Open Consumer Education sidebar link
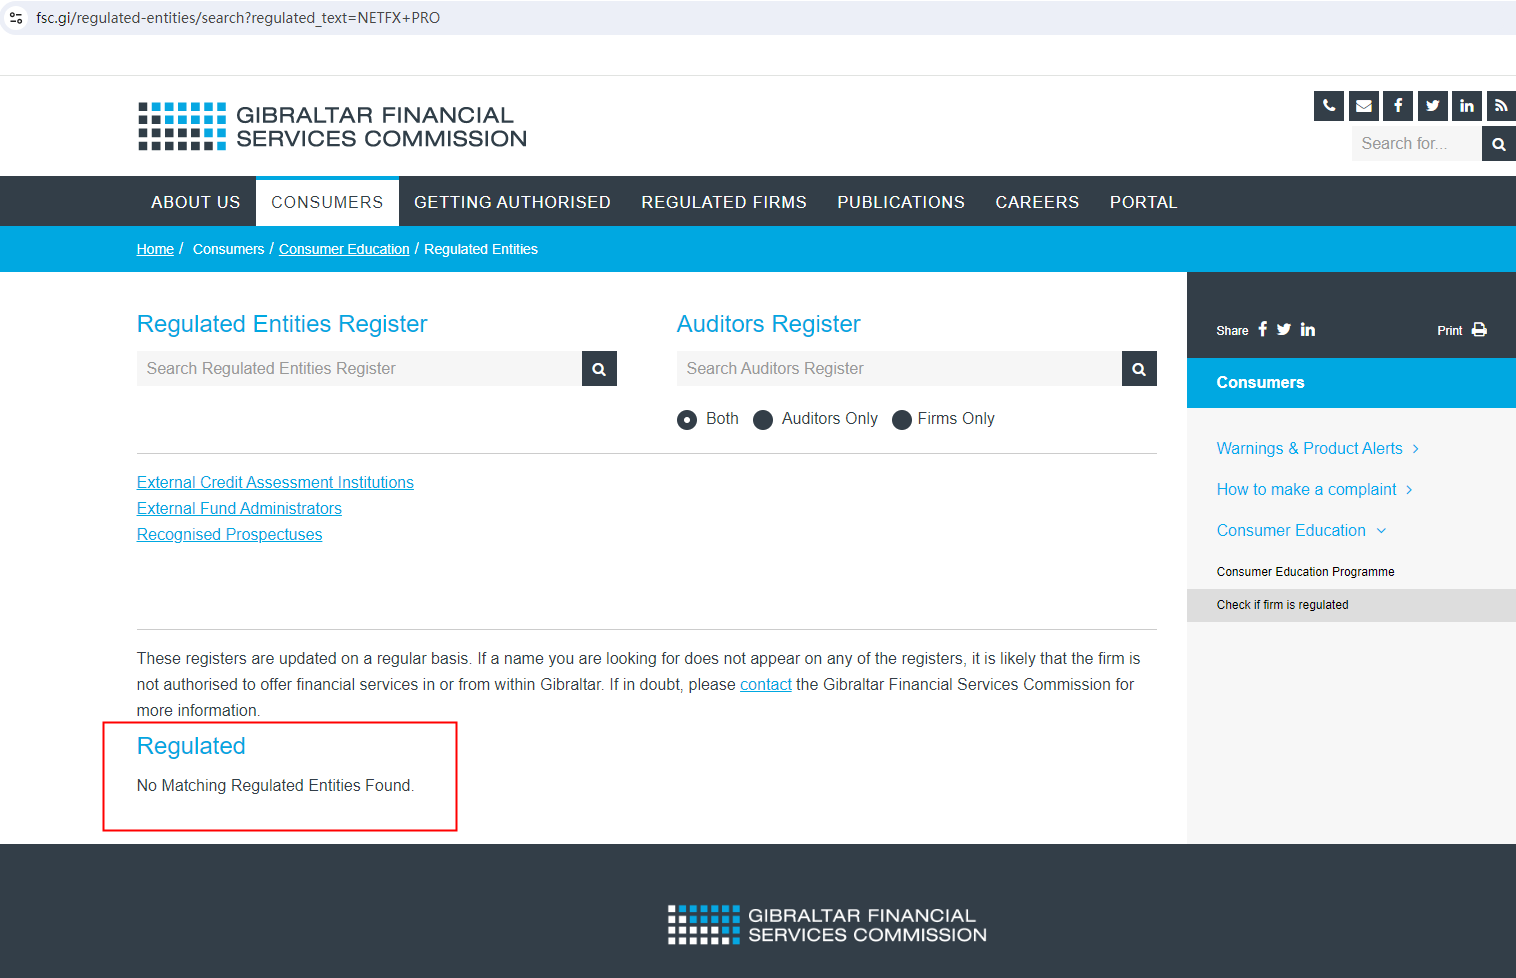 coord(1291,531)
